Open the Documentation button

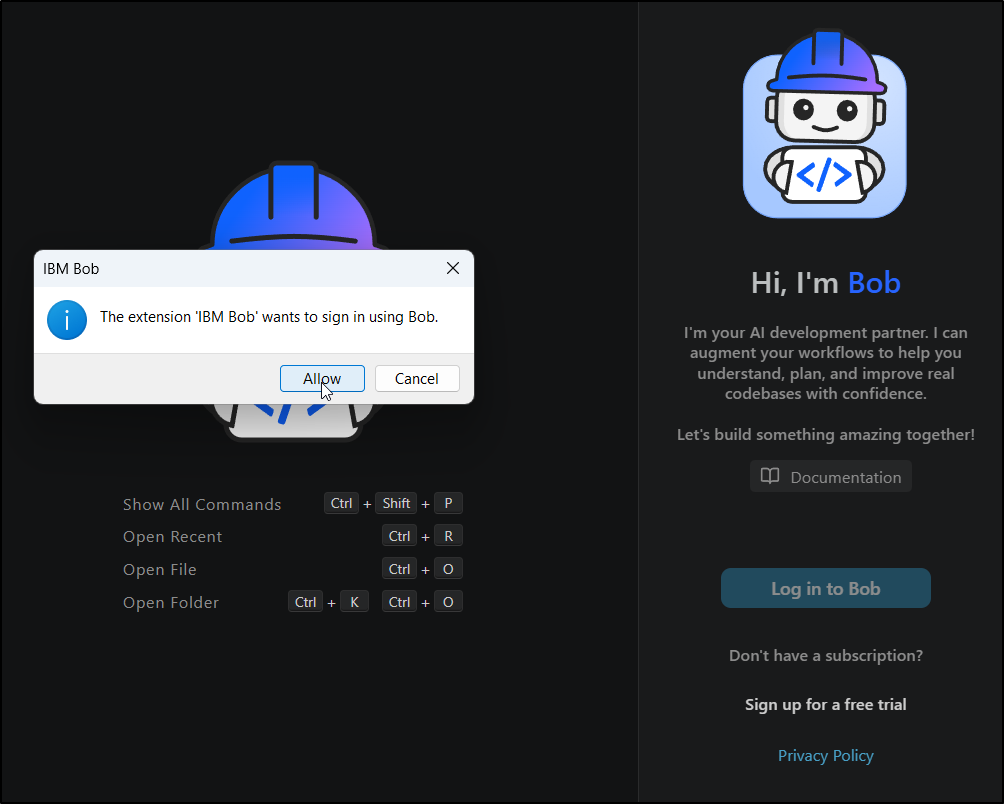point(830,476)
